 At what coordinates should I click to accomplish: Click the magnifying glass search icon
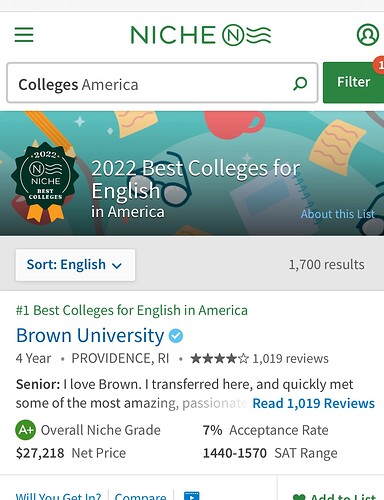[300, 83]
